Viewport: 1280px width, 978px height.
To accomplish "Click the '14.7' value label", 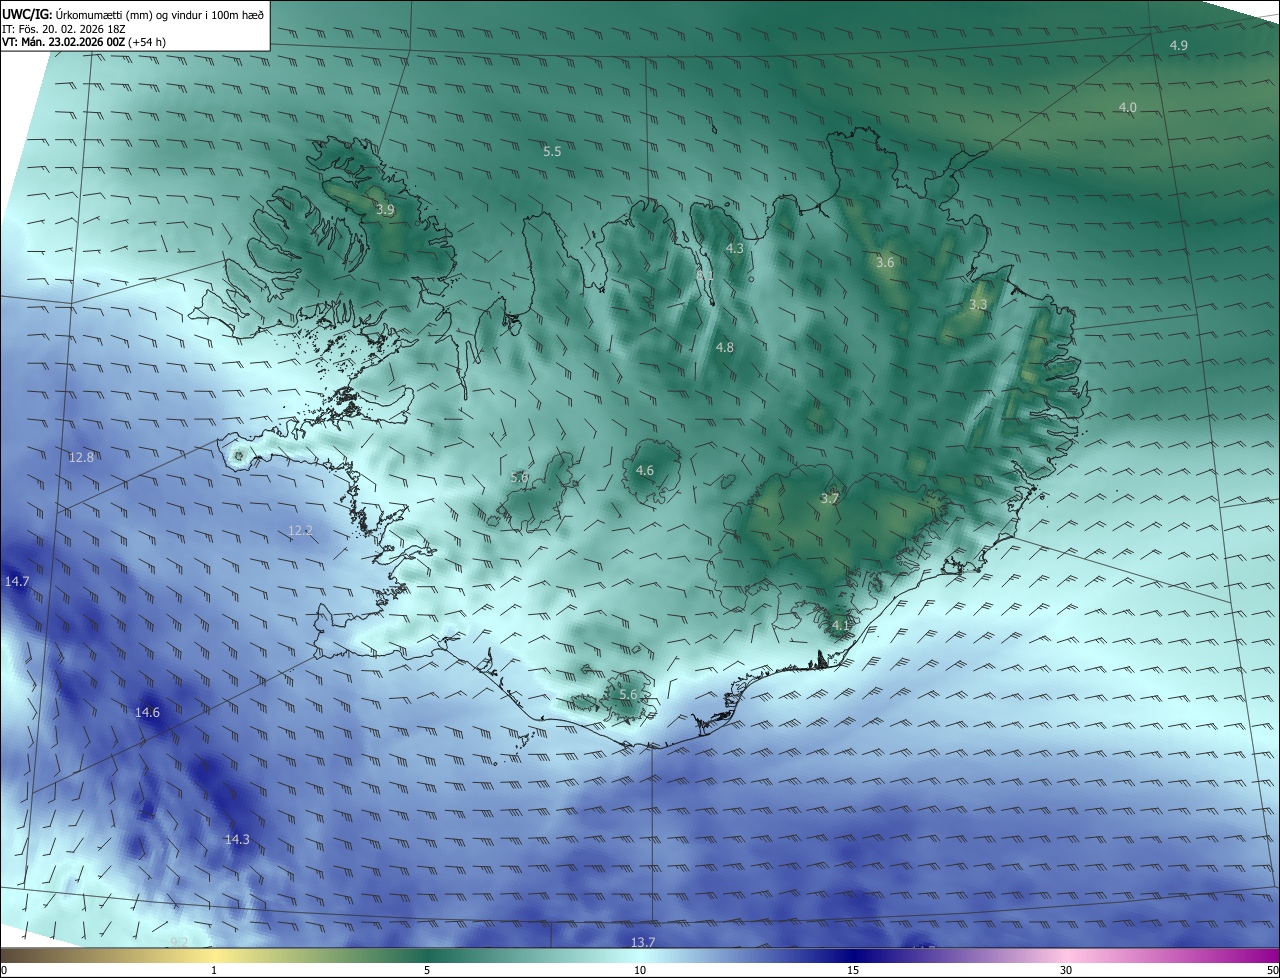I will pos(17,581).
